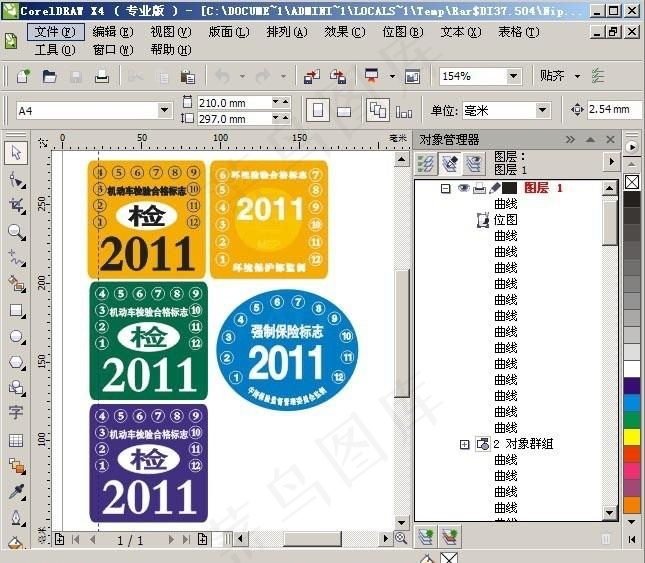Viewport: 645px width, 563px height.
Task: Open the 效果 menu
Action: pyautogui.click(x=344, y=32)
